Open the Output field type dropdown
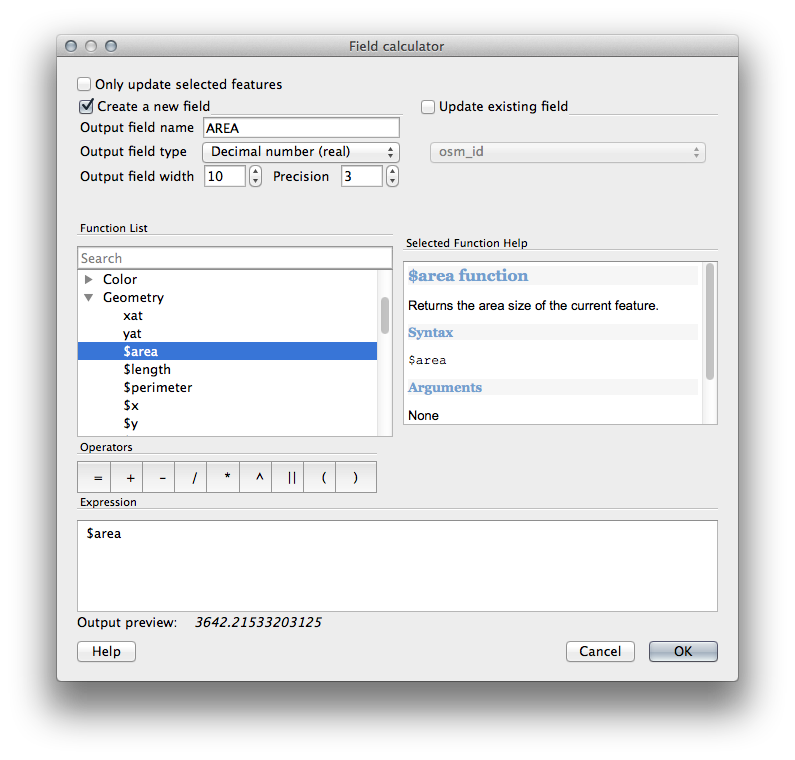795x760 pixels. 301,152
